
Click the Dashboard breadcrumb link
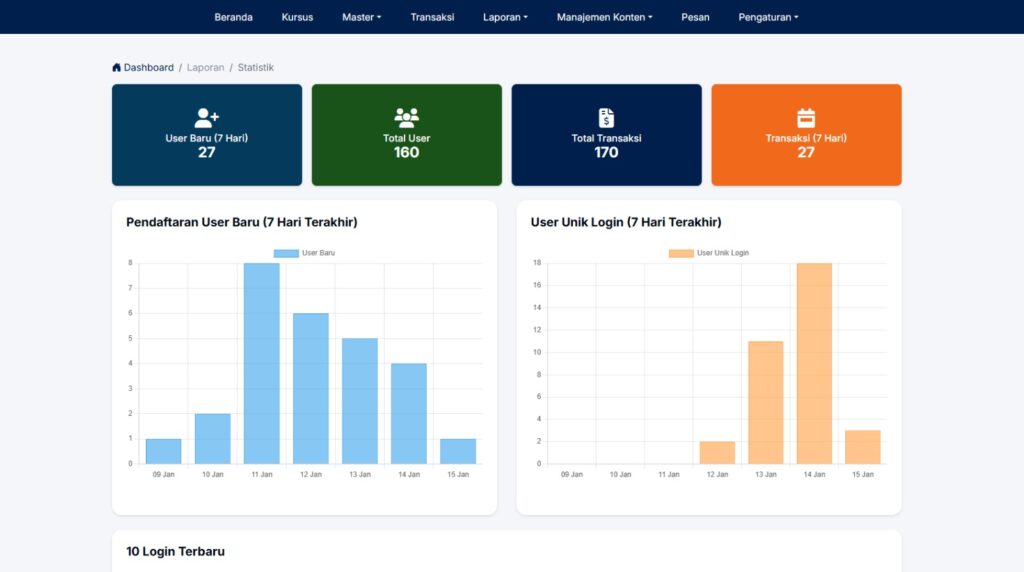coord(148,68)
